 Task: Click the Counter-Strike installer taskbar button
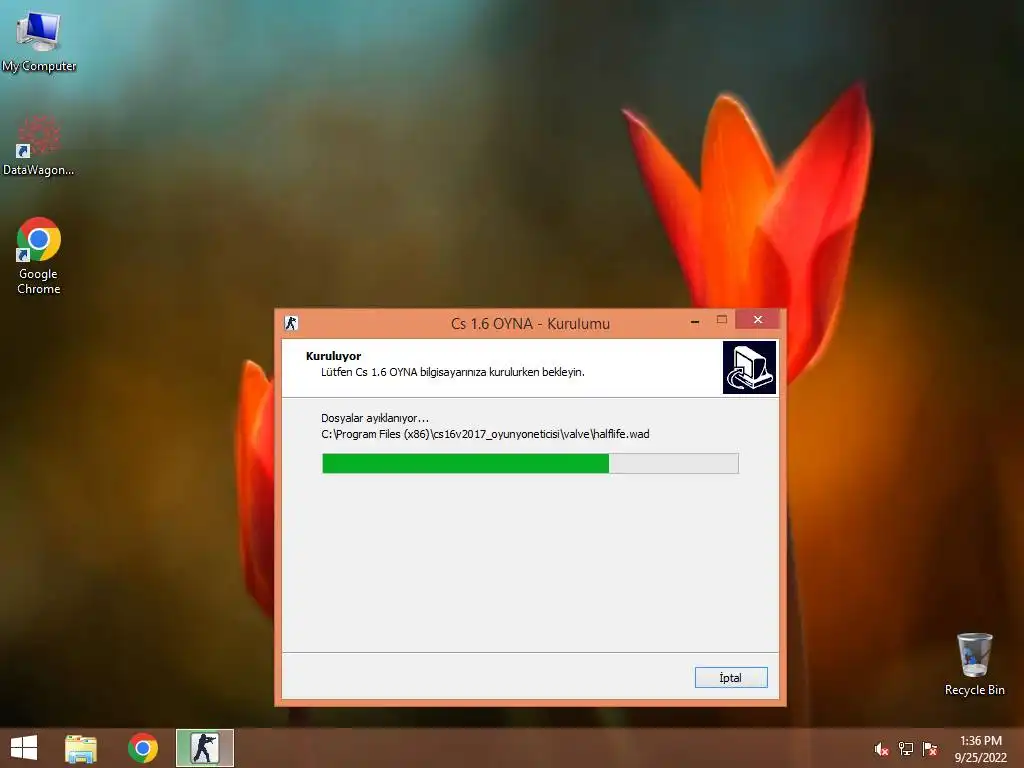point(204,748)
